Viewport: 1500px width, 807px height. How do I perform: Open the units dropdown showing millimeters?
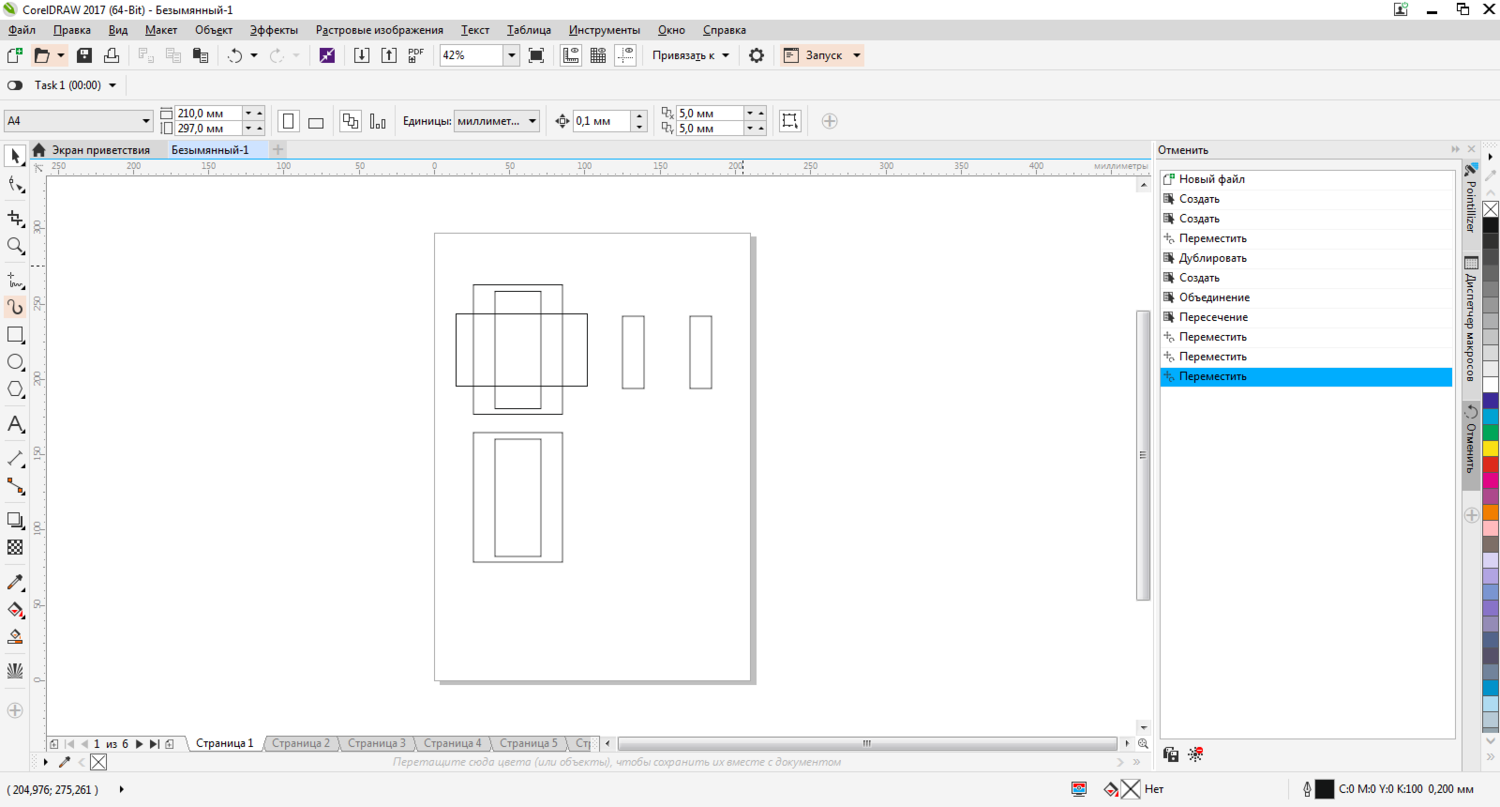pos(531,122)
